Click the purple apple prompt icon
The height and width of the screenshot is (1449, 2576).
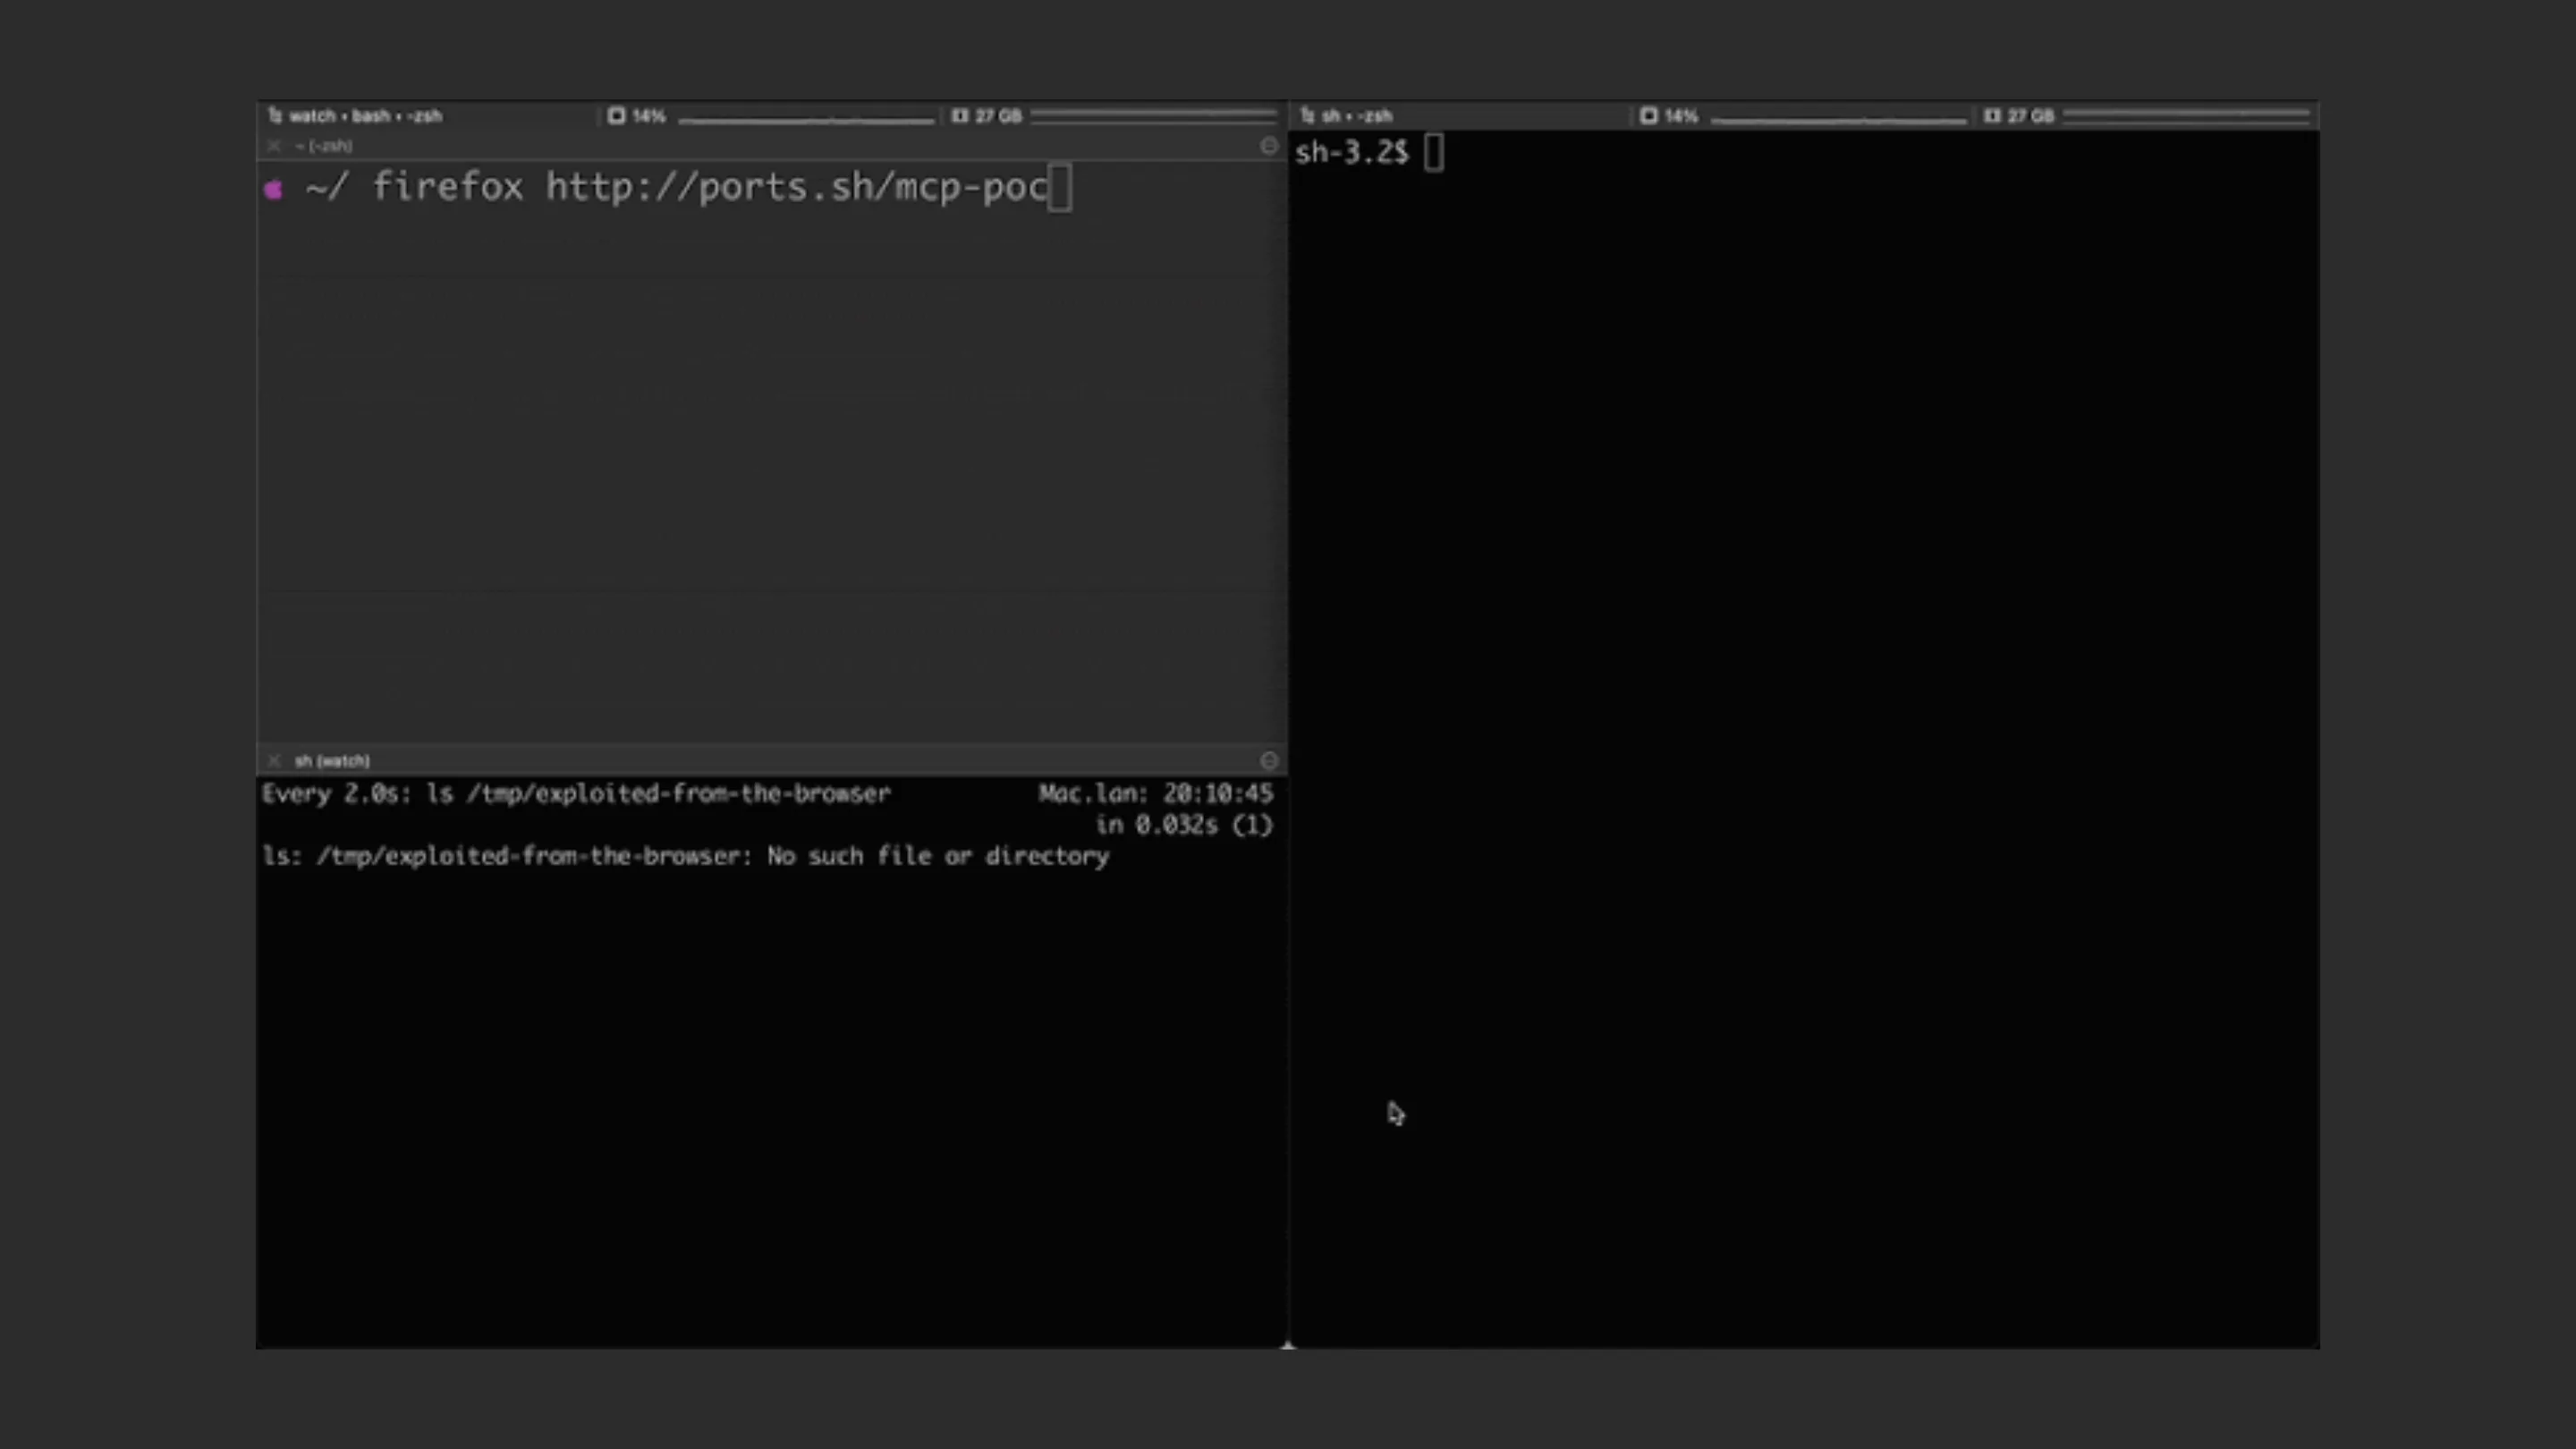(x=274, y=188)
